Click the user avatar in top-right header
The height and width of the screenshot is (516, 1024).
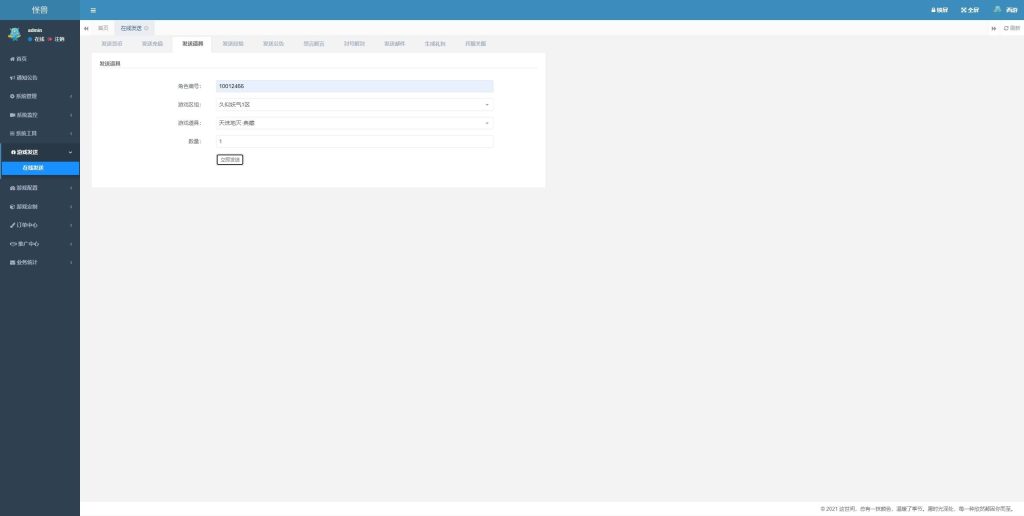click(x=997, y=9)
